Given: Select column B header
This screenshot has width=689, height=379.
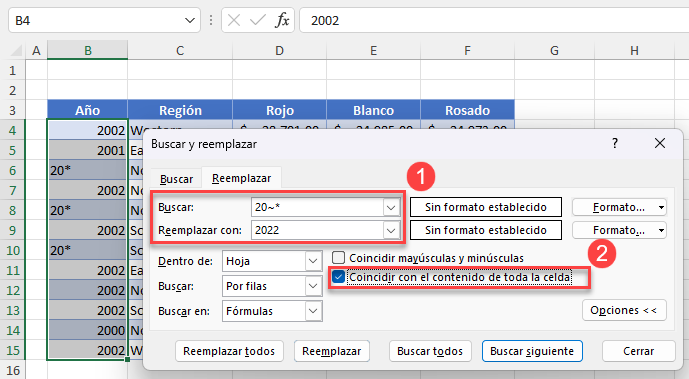Looking at the screenshot, I should [x=87, y=51].
